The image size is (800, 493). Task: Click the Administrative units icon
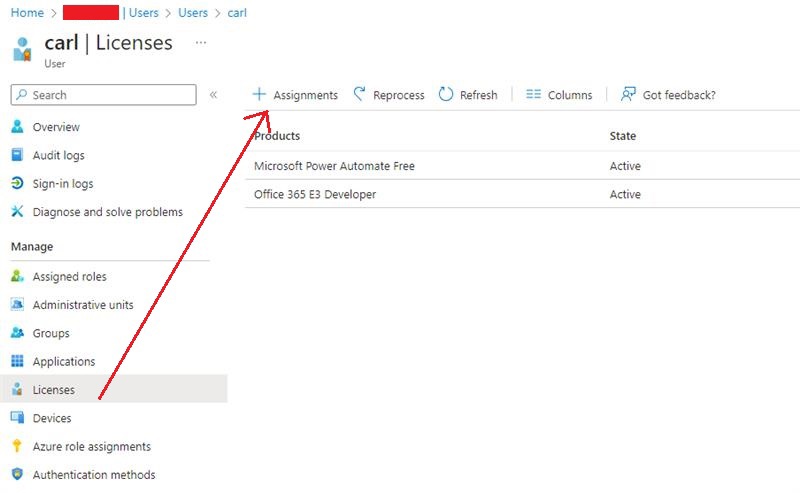pyautogui.click(x=17, y=304)
